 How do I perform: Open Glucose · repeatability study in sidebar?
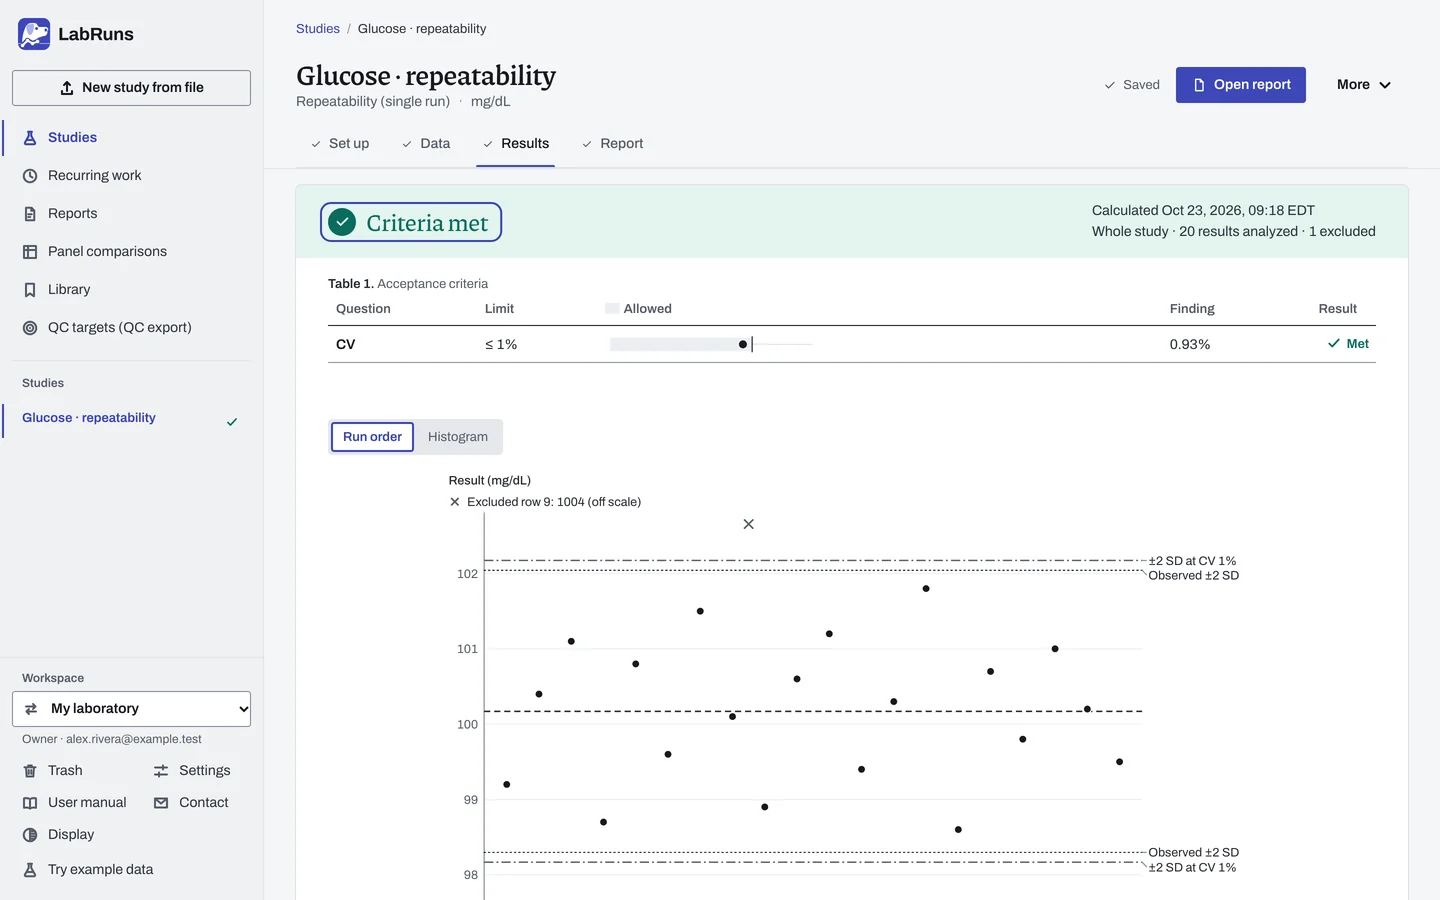click(89, 418)
